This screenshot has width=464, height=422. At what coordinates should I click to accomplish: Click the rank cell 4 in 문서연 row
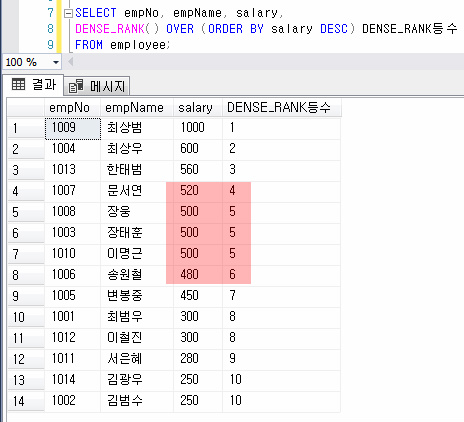tap(281, 191)
